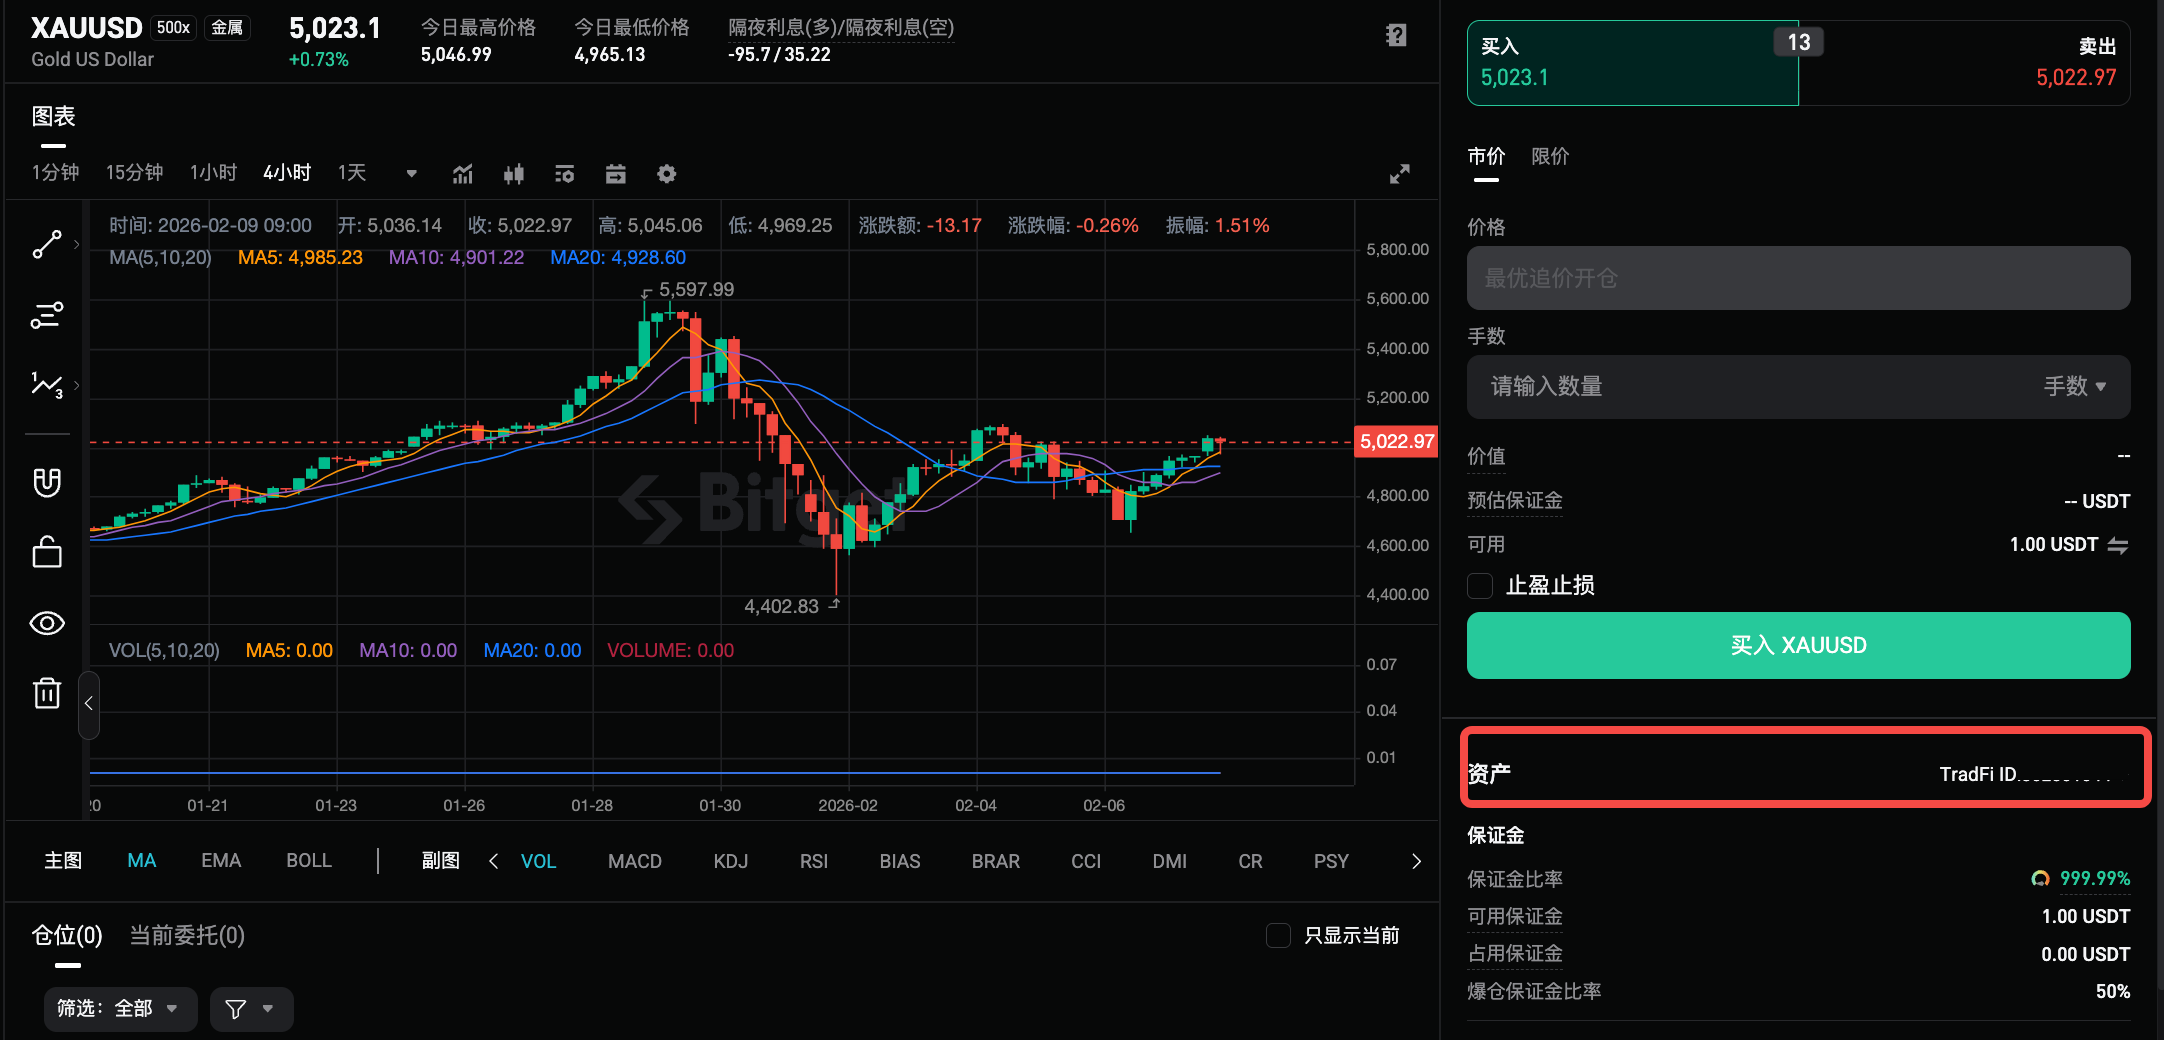The image size is (2164, 1040).
Task: Delete drawings with the trash icon
Action: click(47, 692)
